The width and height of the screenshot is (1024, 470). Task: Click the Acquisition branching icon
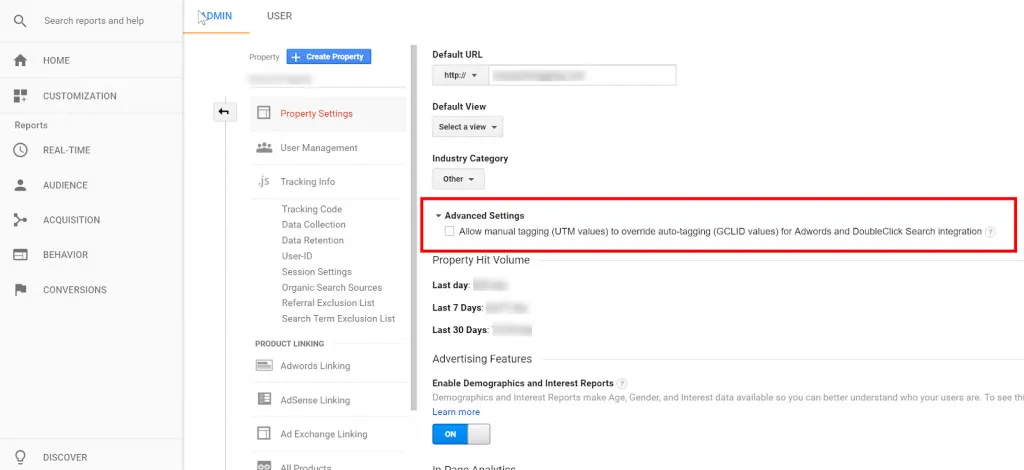coord(20,220)
